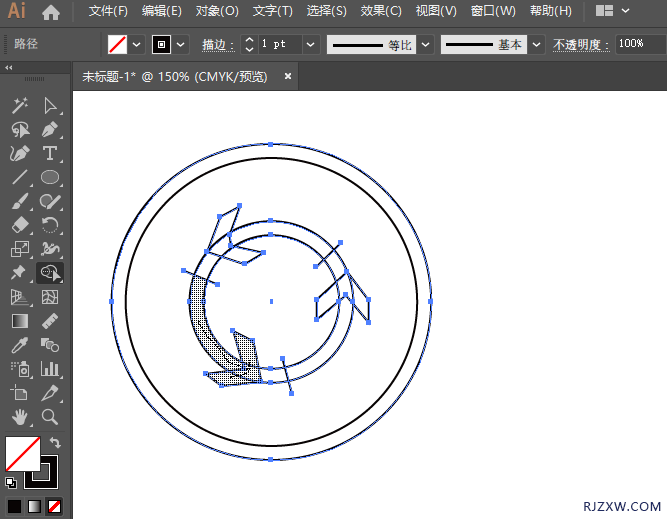Select the Eyedropper tool
The width and height of the screenshot is (667, 519).
click(20, 345)
